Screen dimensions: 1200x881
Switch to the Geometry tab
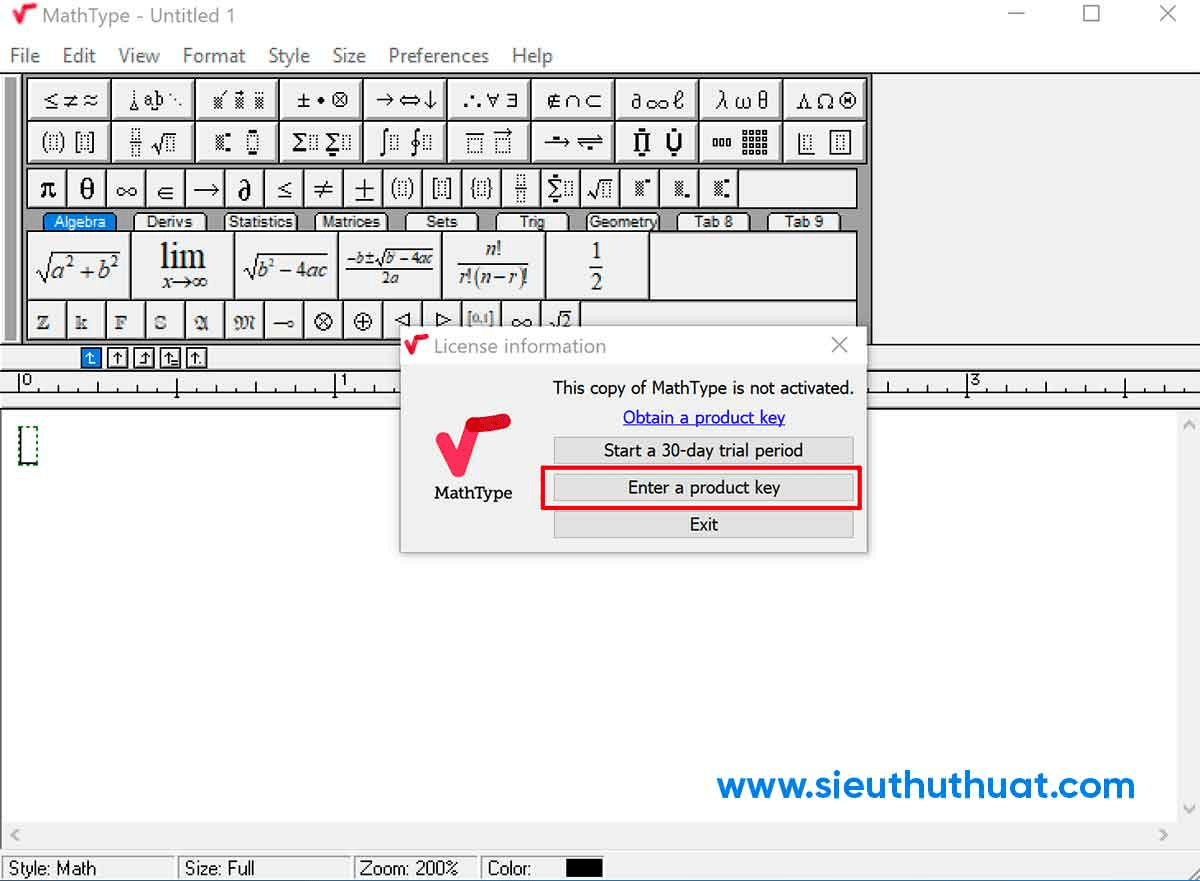point(622,222)
